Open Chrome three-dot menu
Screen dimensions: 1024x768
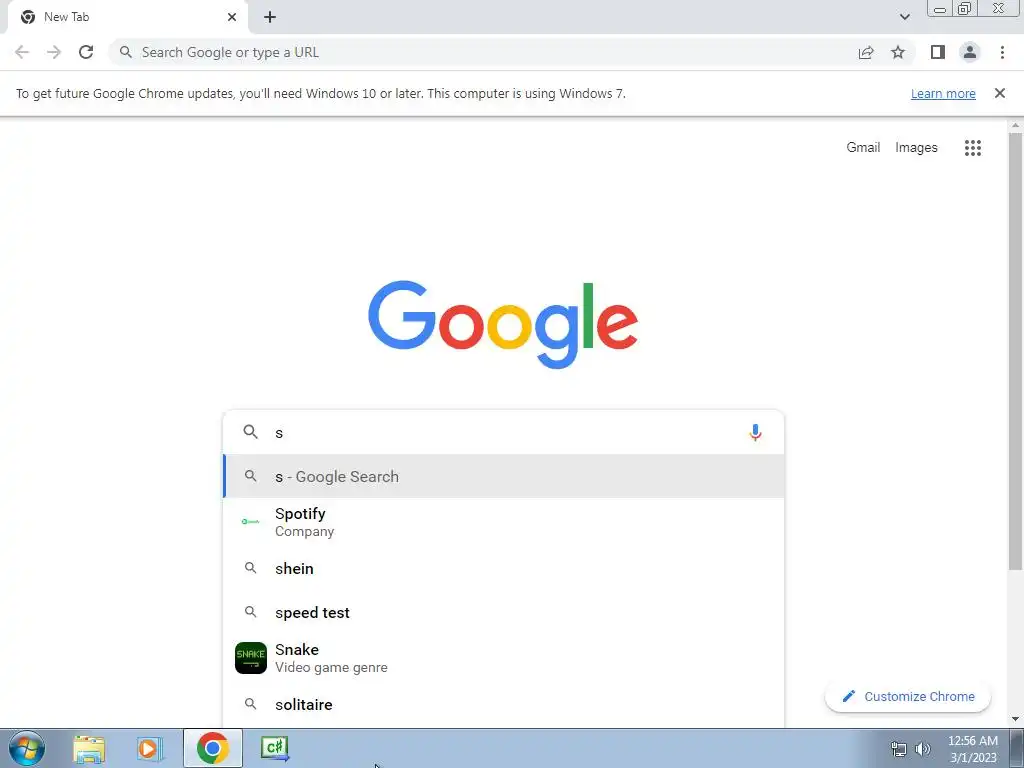coord(1002,52)
